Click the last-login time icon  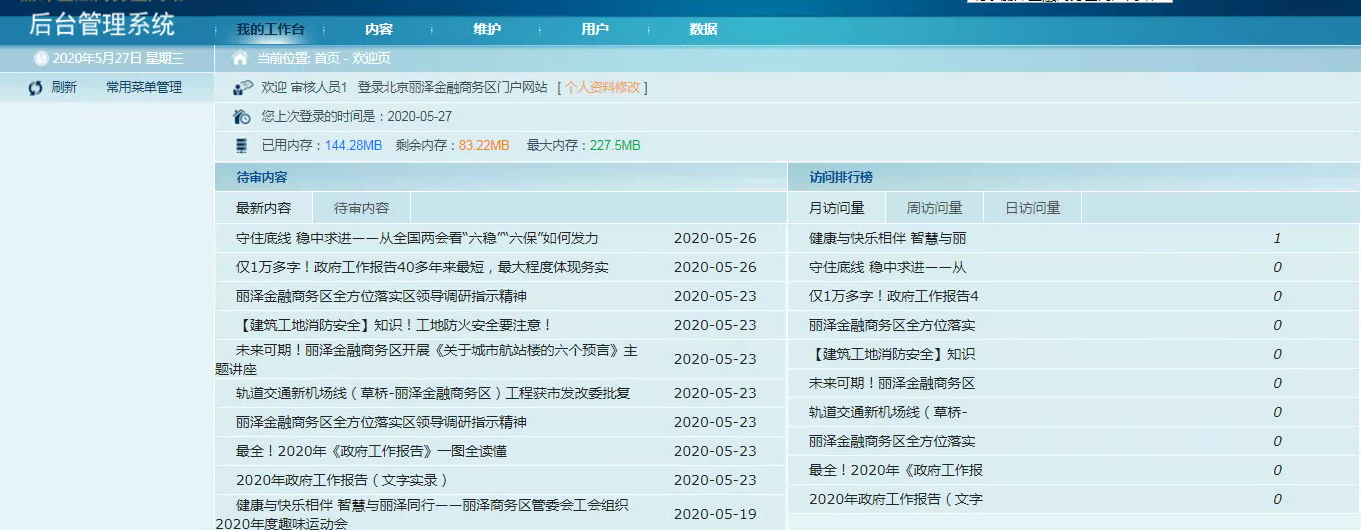[242, 117]
